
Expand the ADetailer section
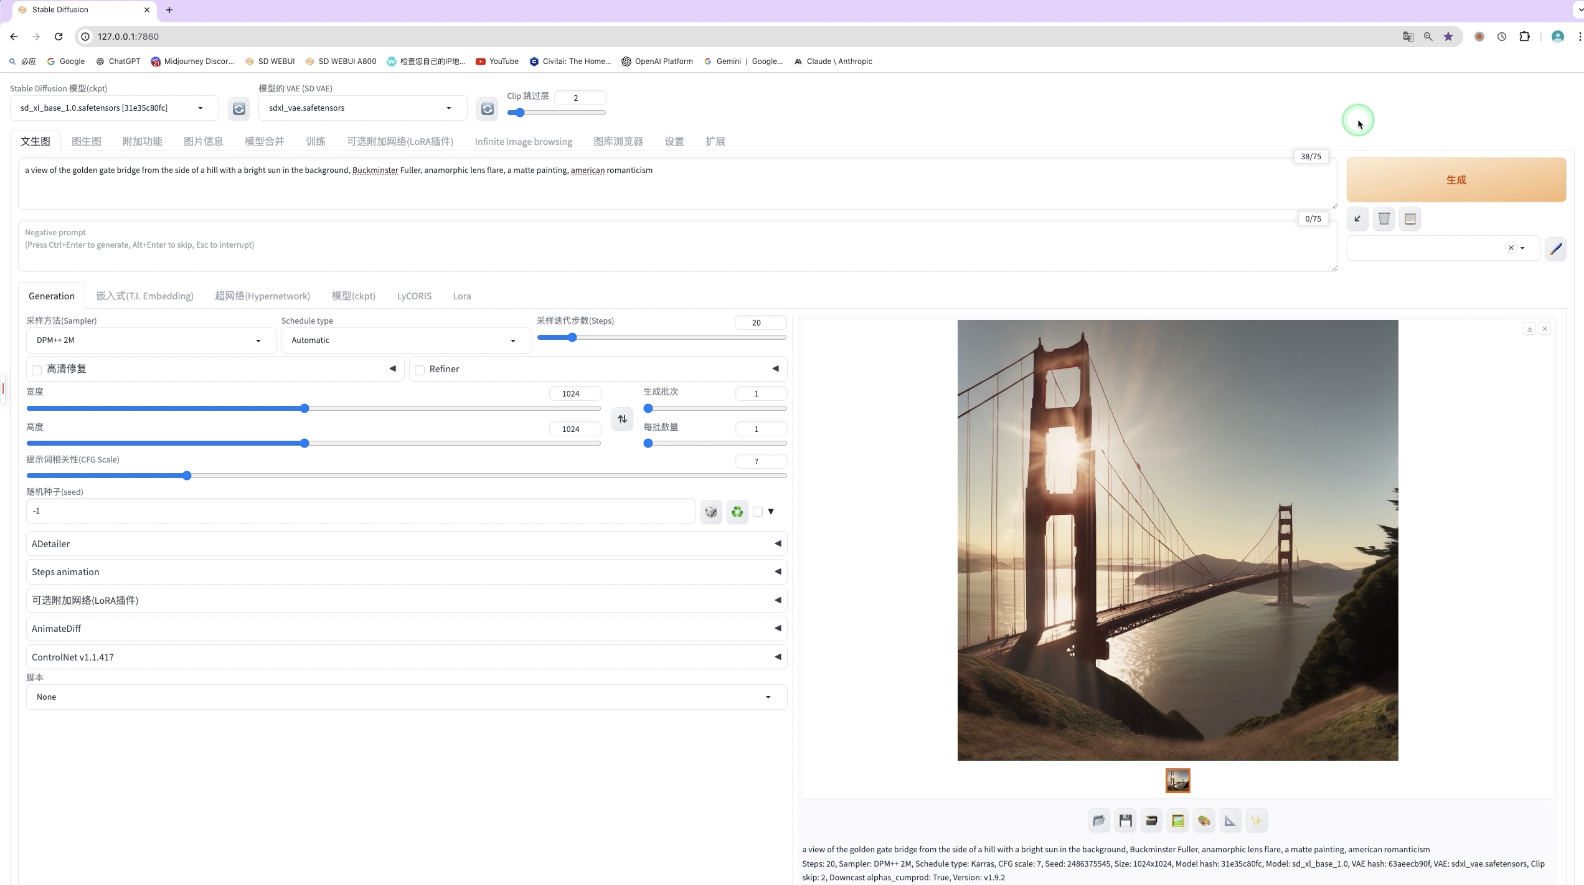[406, 544]
